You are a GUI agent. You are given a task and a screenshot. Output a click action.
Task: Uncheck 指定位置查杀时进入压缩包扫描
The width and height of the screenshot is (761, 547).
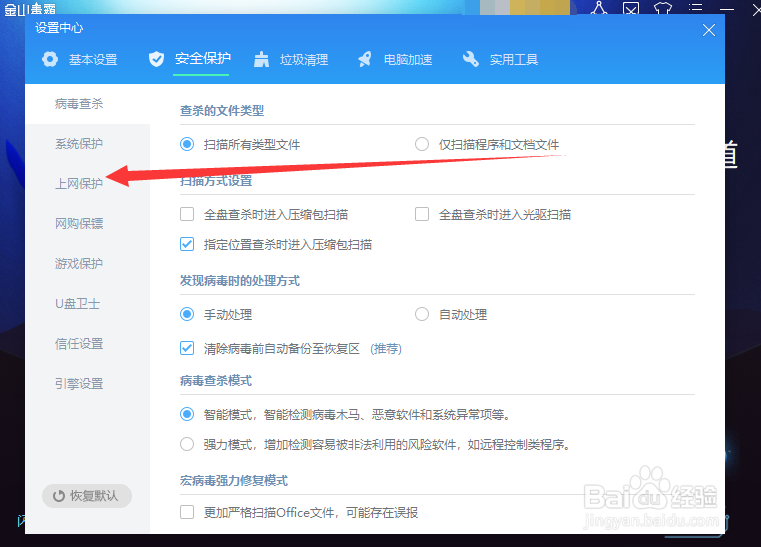pos(187,244)
